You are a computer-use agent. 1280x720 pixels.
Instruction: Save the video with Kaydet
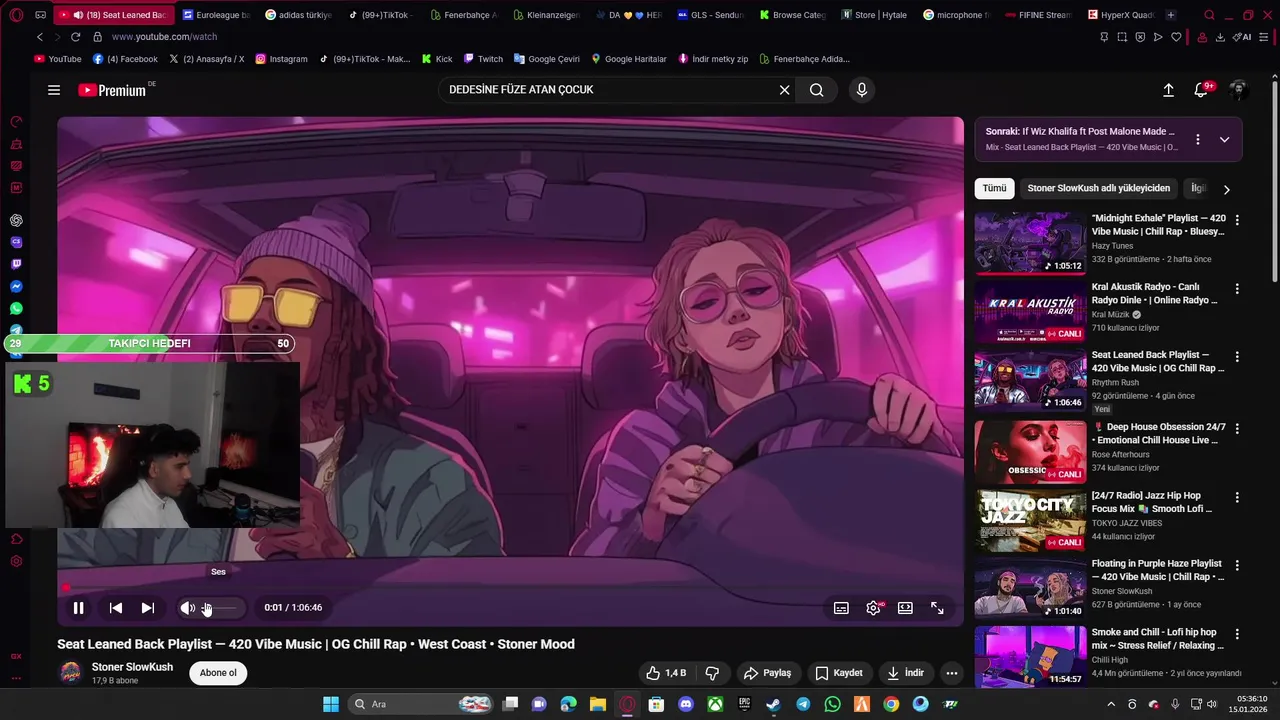pos(839,673)
